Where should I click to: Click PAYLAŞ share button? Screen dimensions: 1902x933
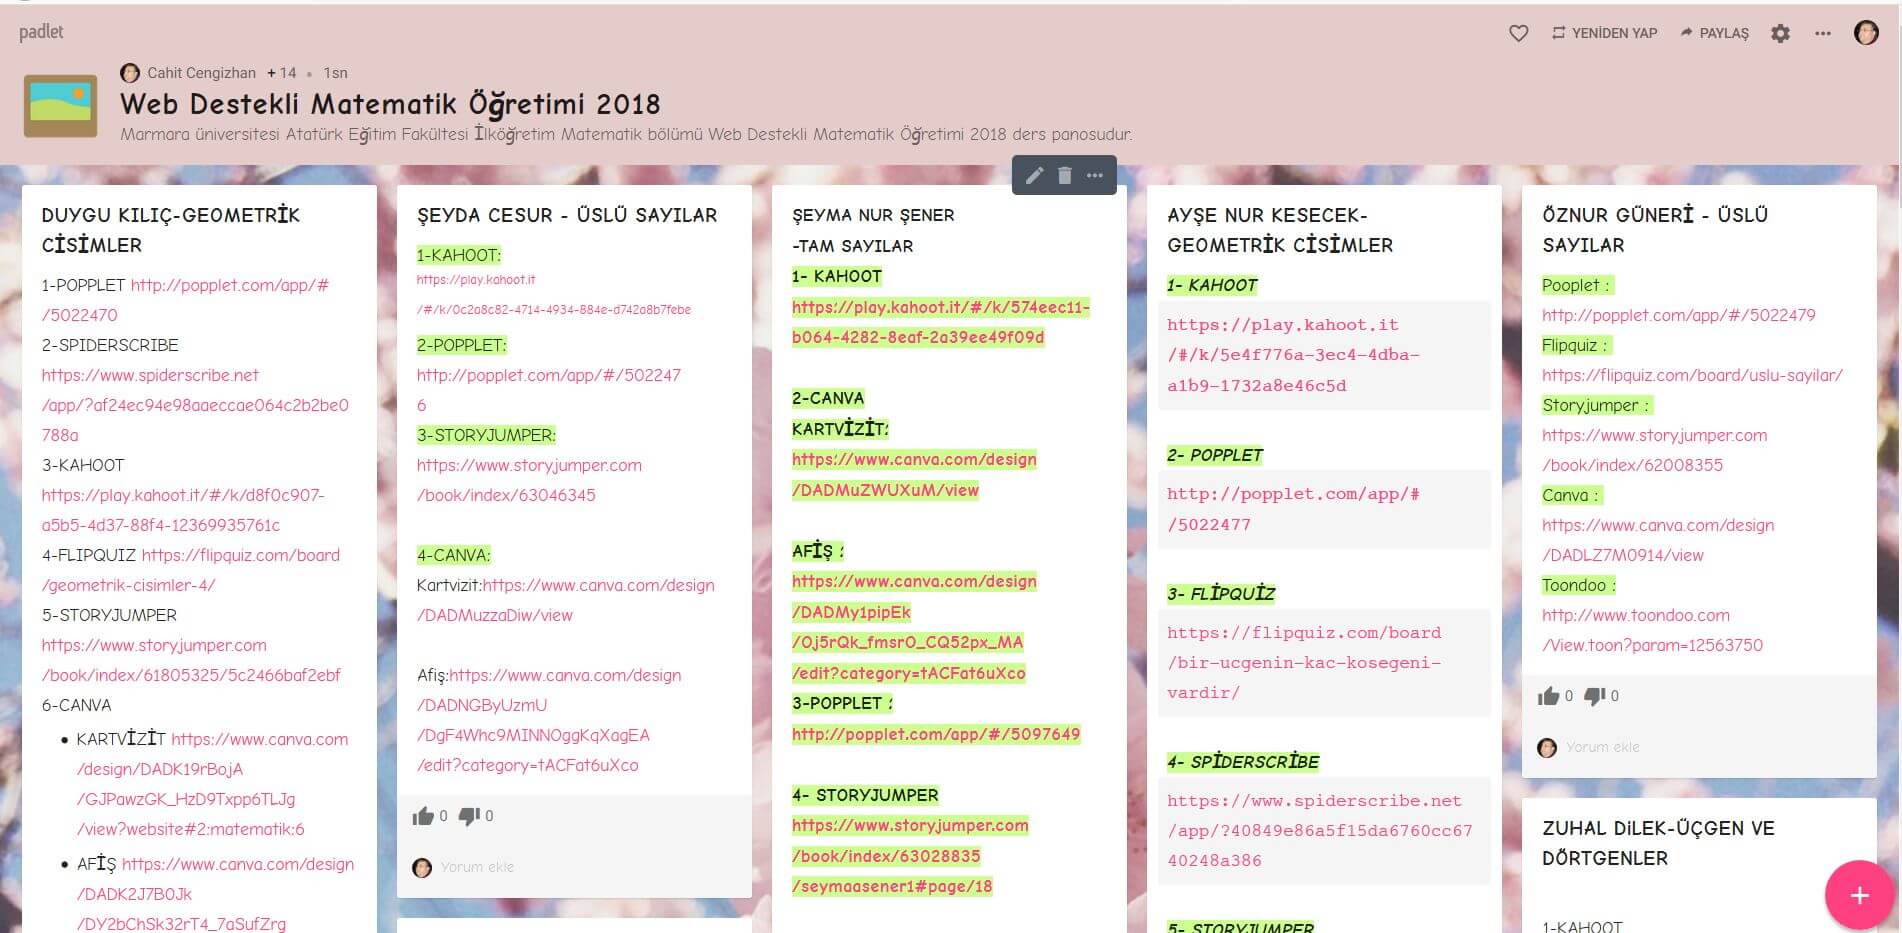[1714, 33]
